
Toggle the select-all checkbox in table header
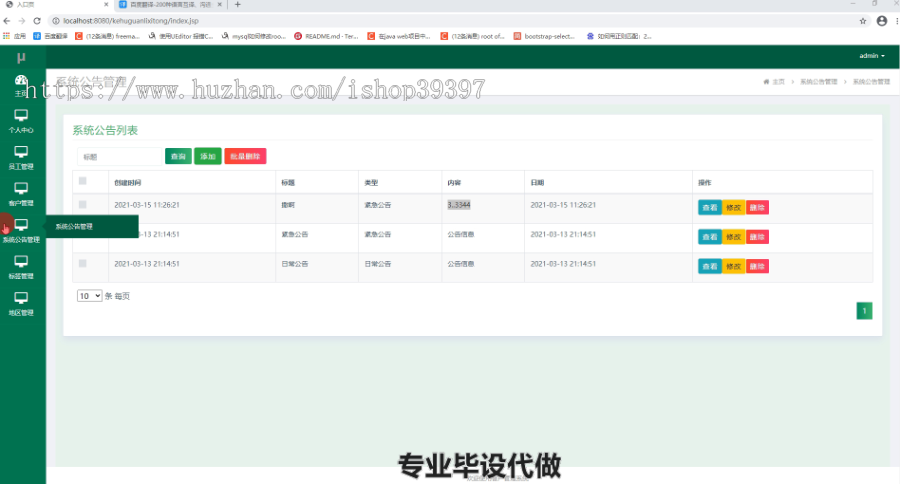click(83, 181)
